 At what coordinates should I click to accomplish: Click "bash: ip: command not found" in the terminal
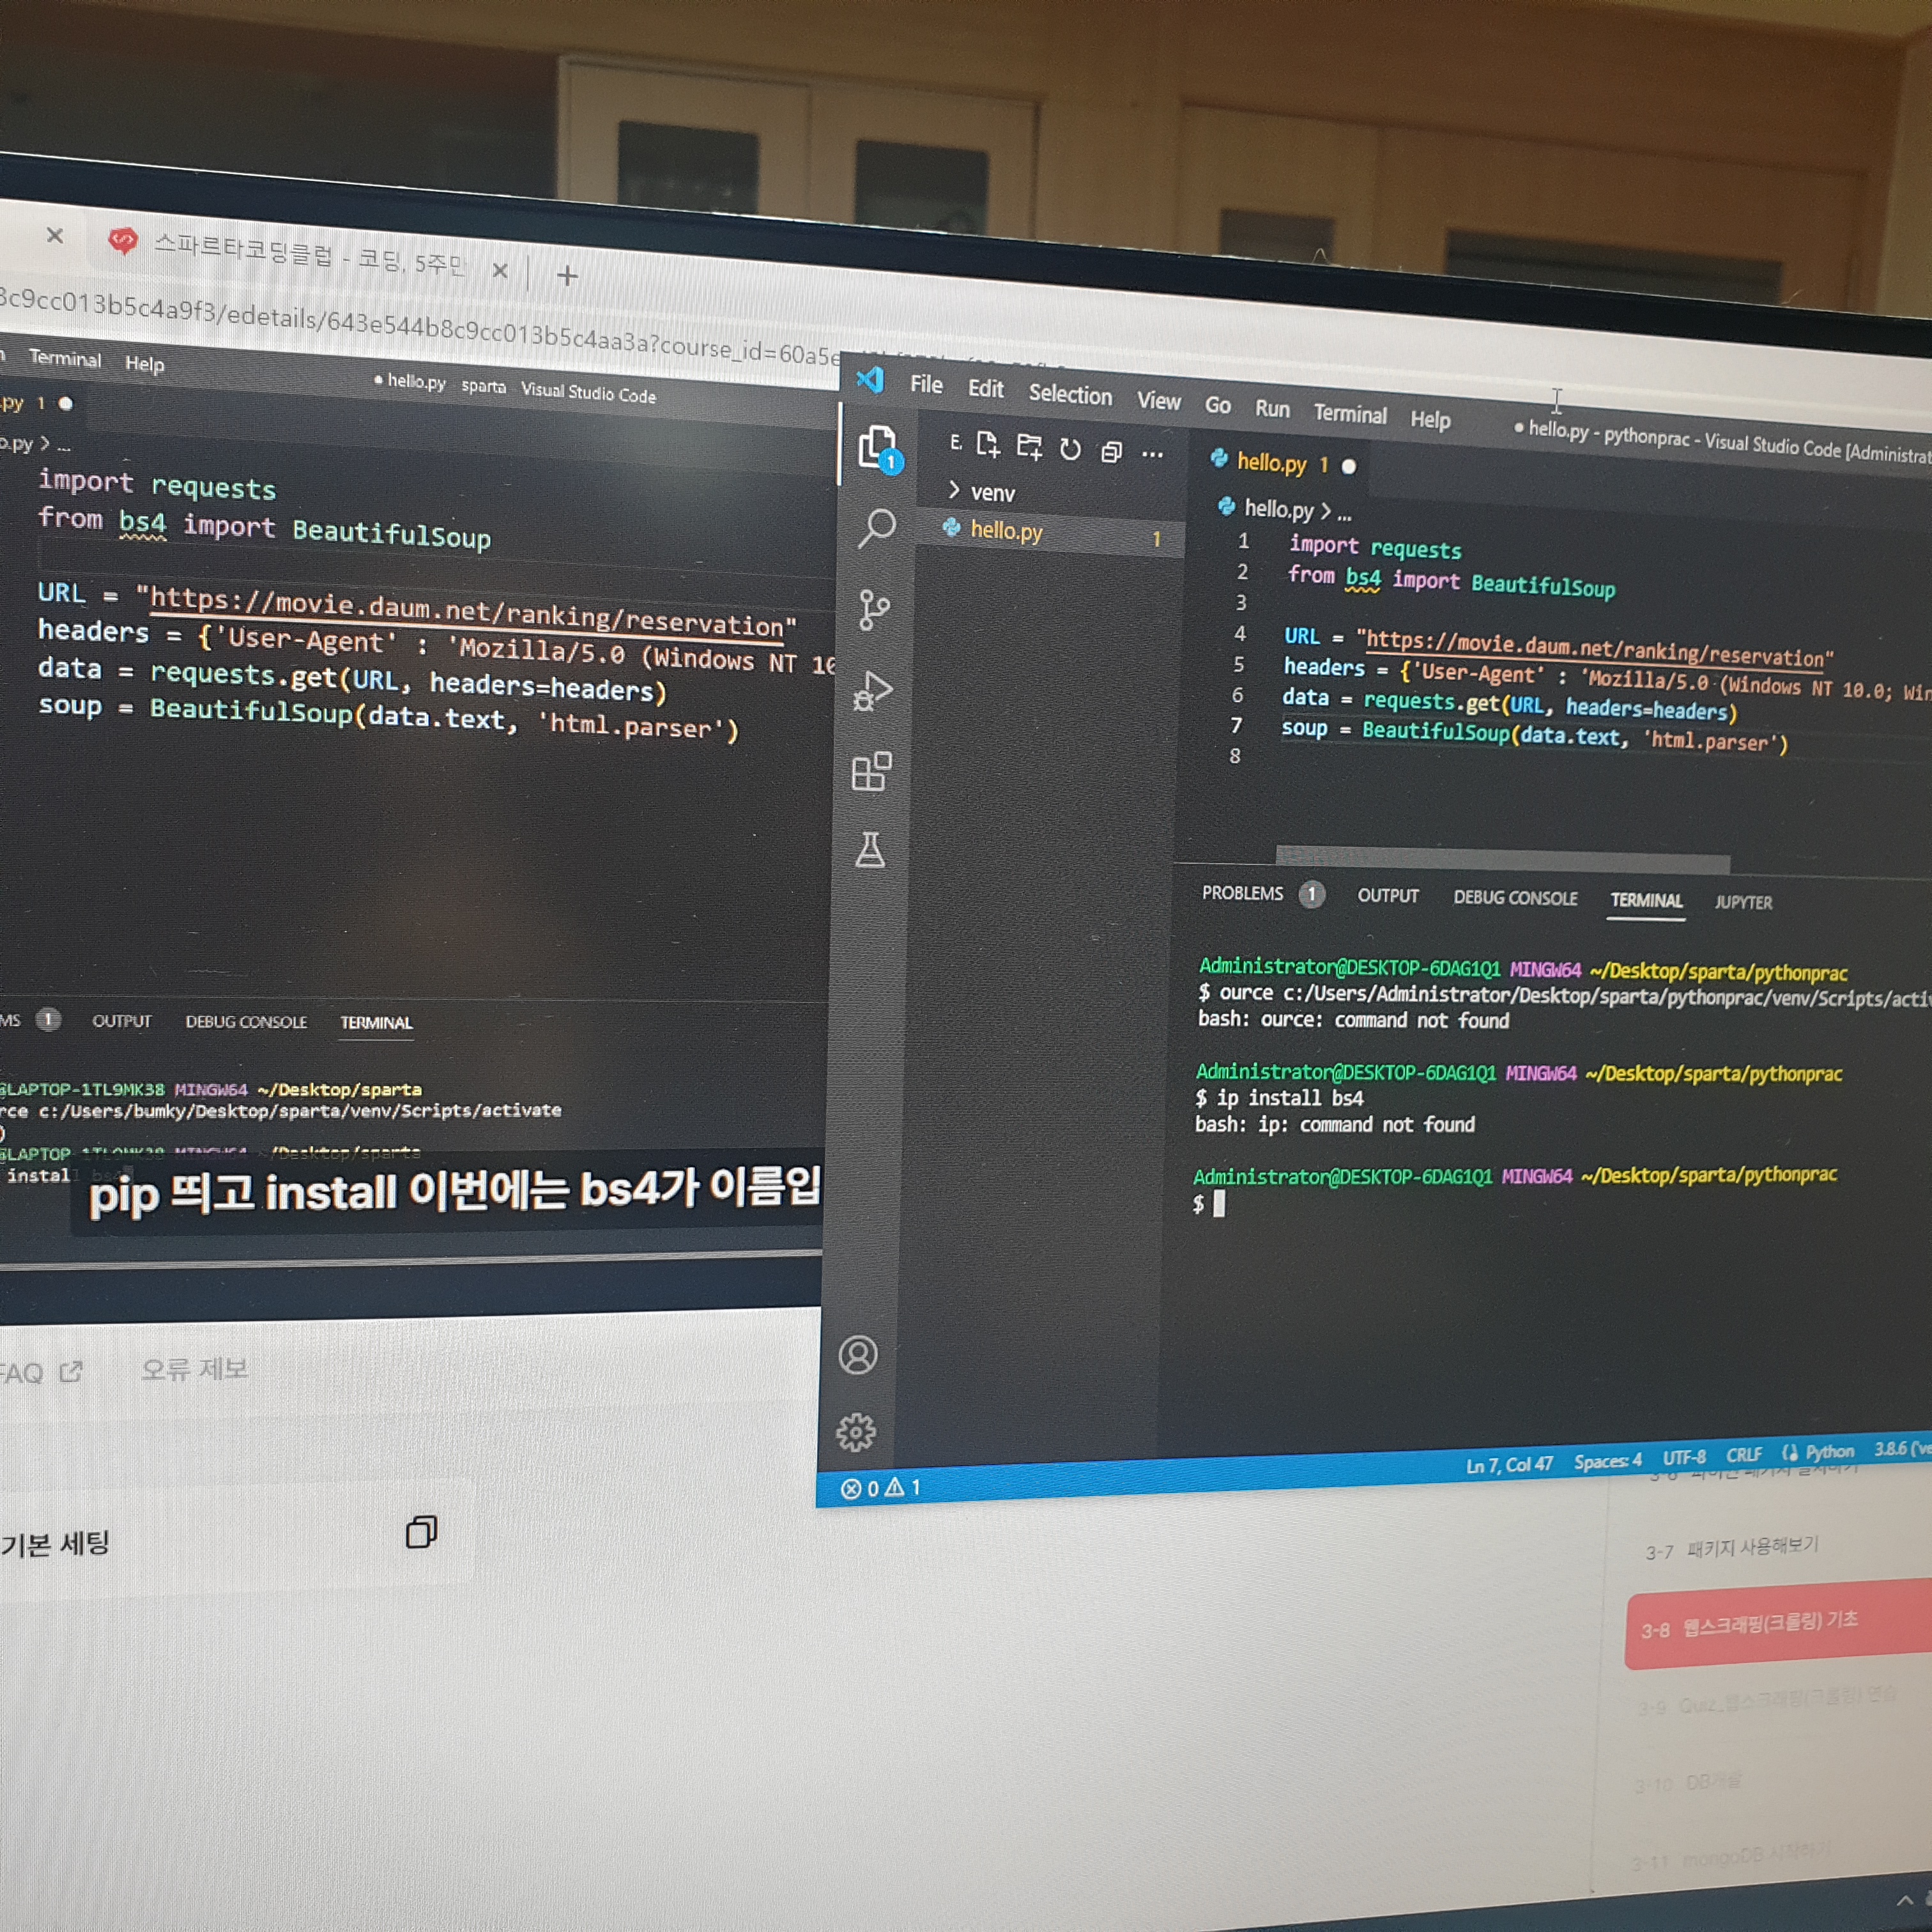(x=1334, y=1125)
